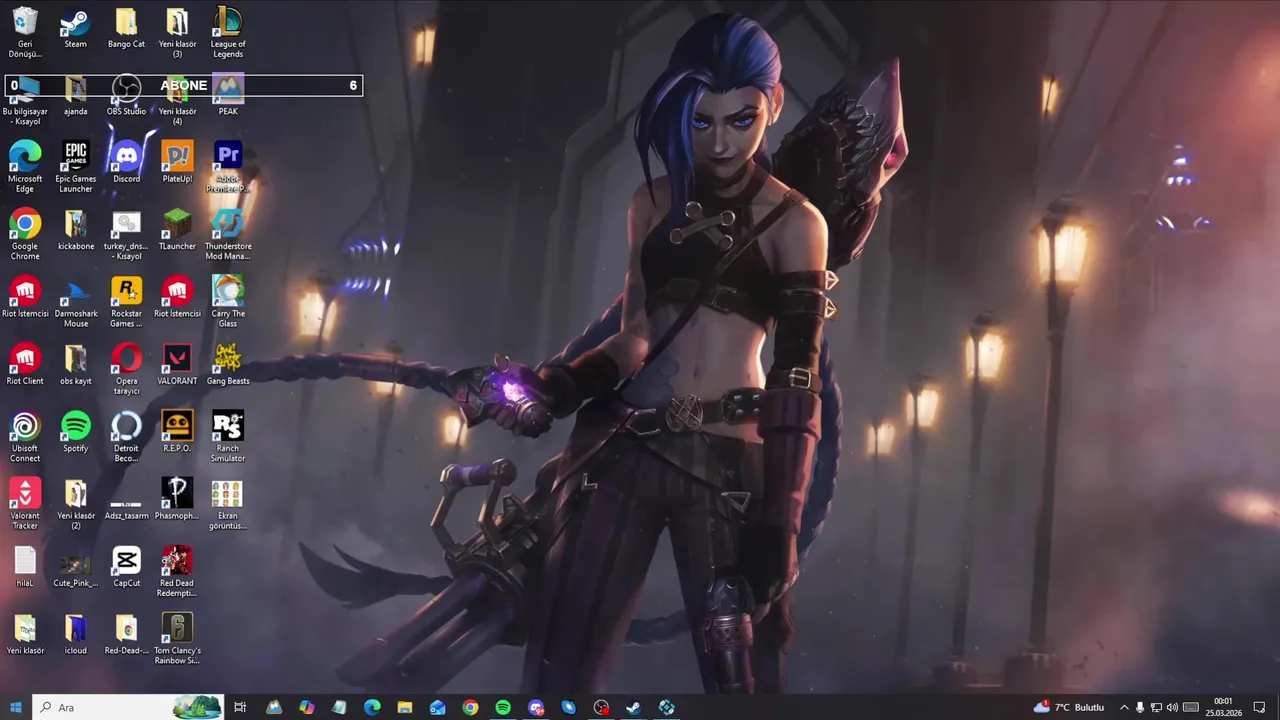Viewport: 1280px width, 720px height.
Task: Launch League of Legends desktop shortcut
Action: [228, 32]
